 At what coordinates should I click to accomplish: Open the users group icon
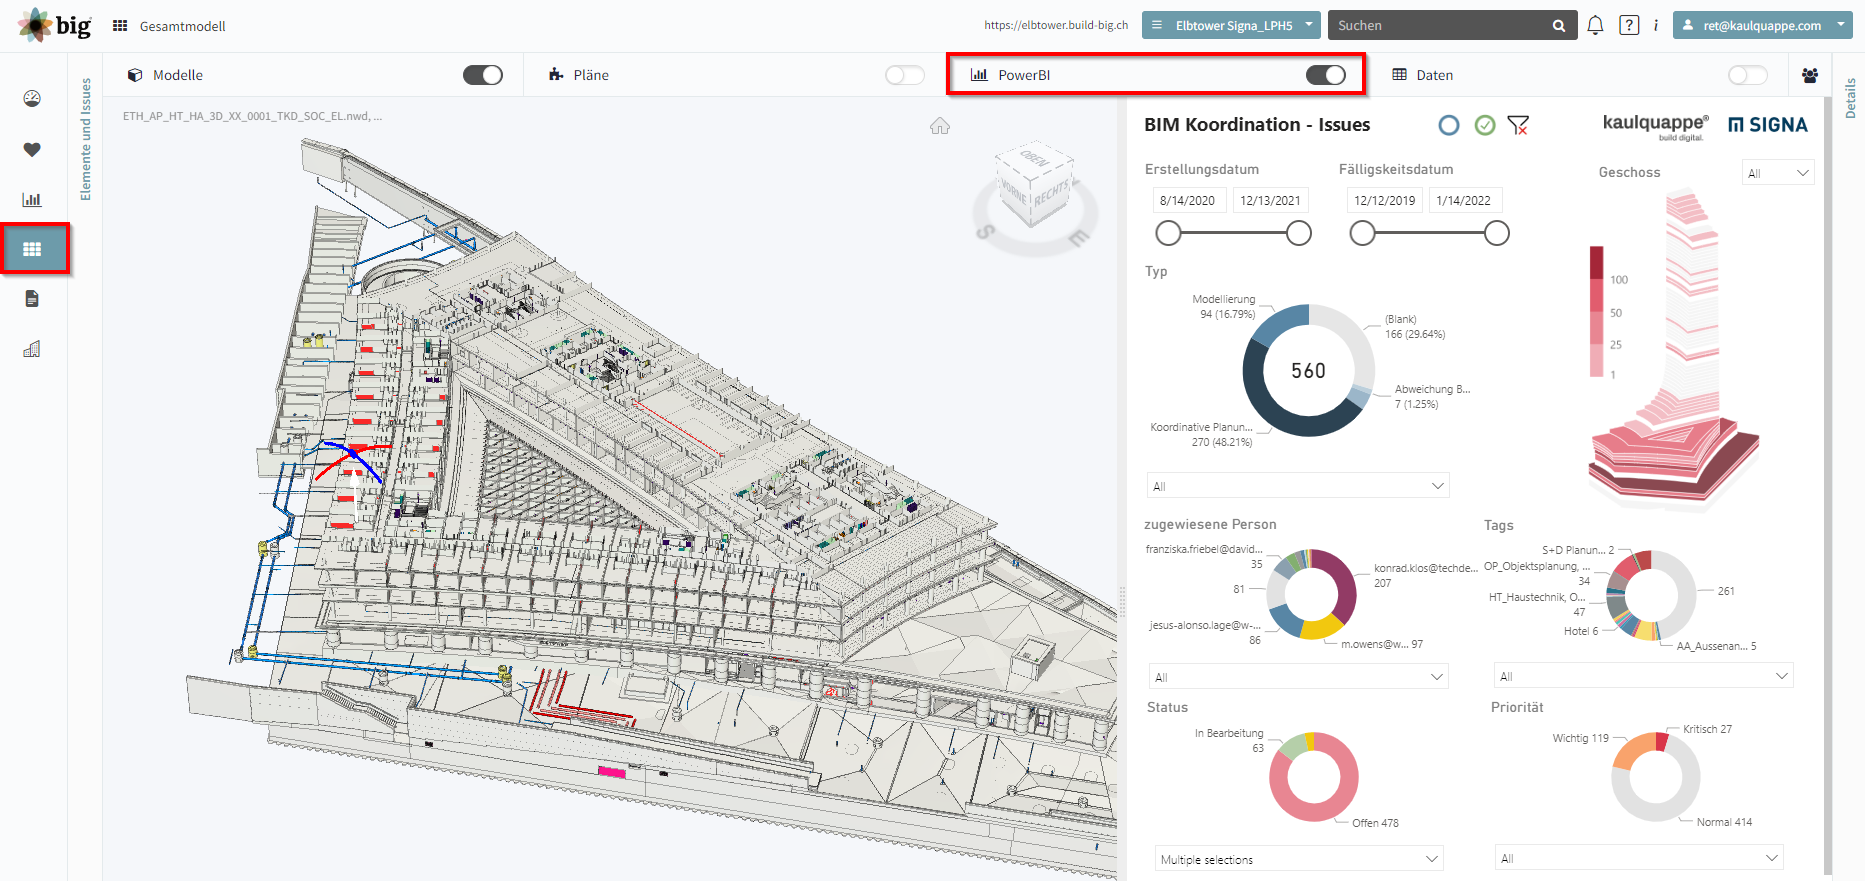pyautogui.click(x=1810, y=75)
